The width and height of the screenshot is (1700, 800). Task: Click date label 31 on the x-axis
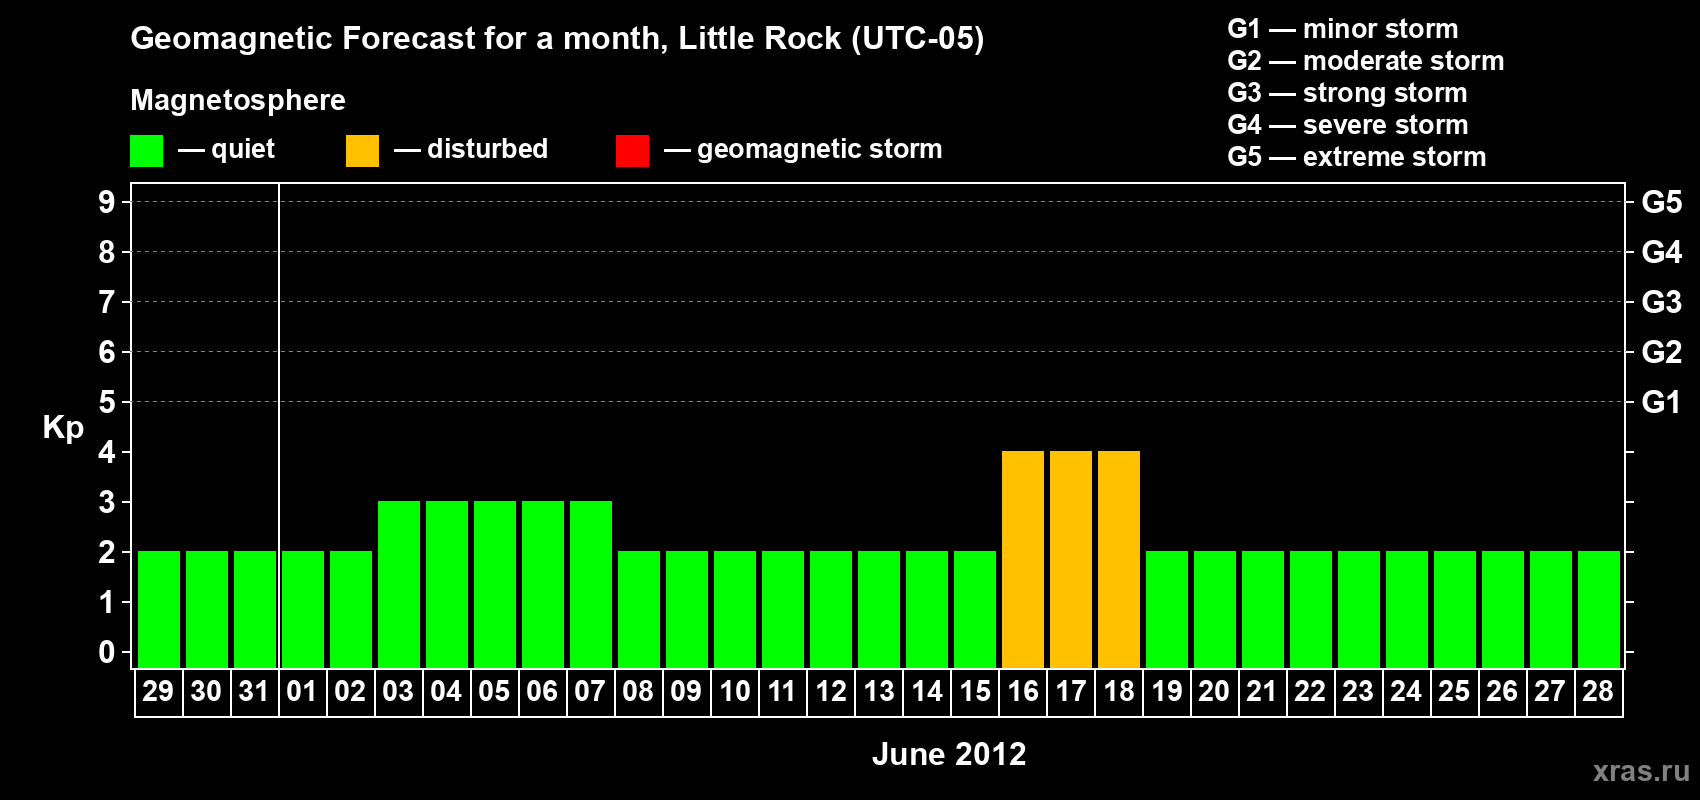click(x=254, y=691)
